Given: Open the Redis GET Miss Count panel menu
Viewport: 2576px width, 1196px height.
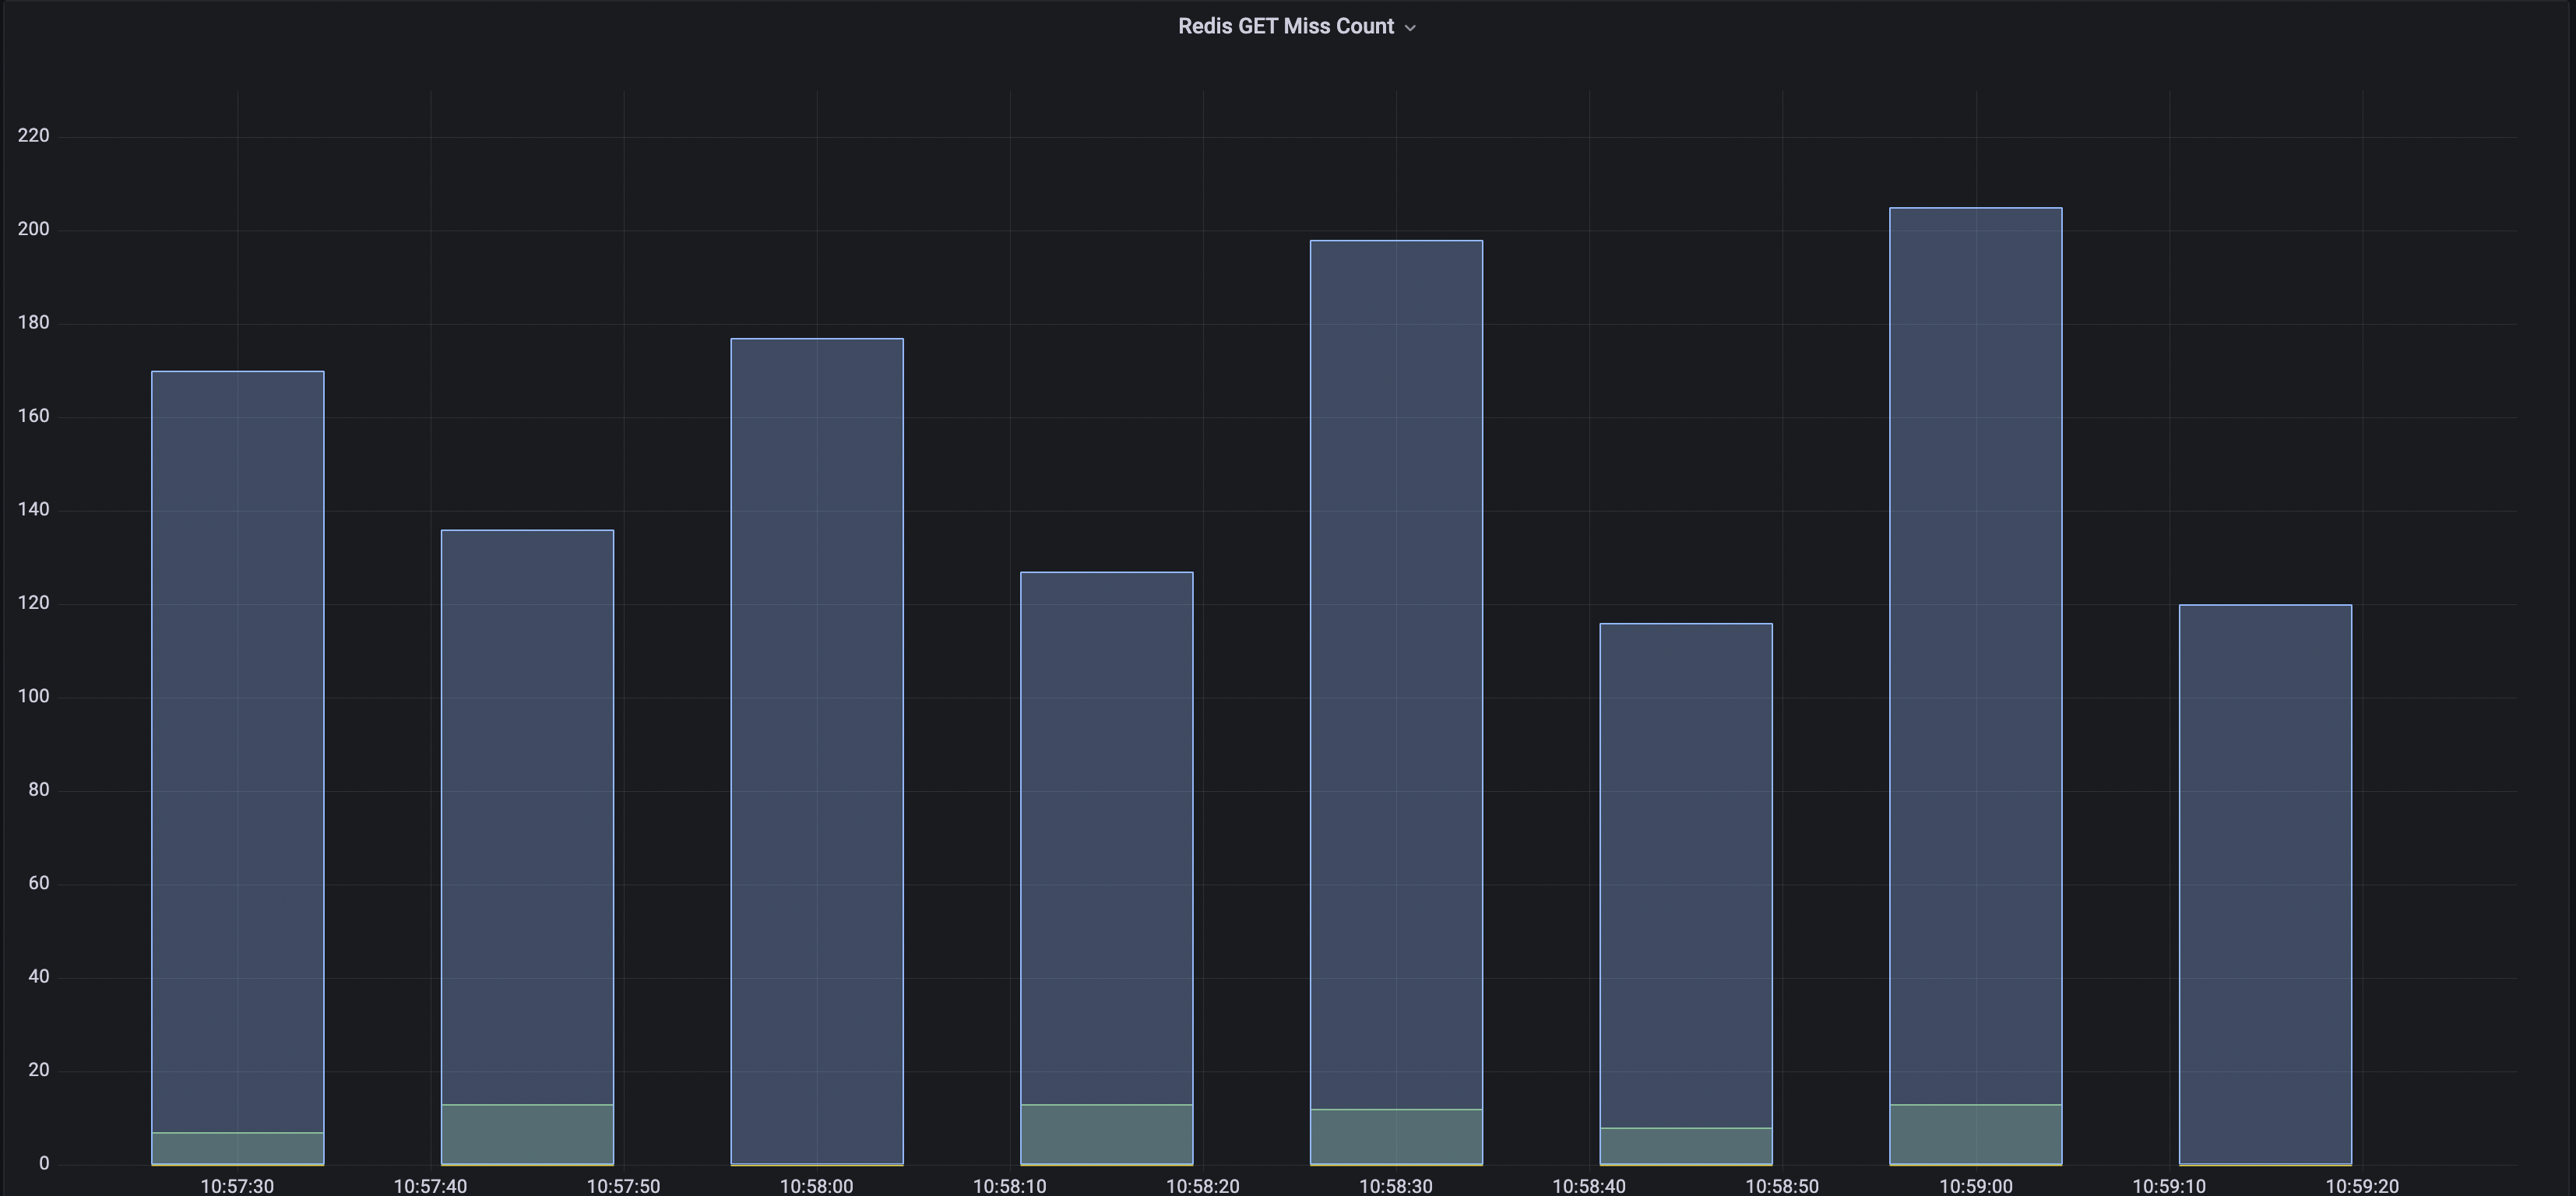Looking at the screenshot, I should tap(1296, 27).
